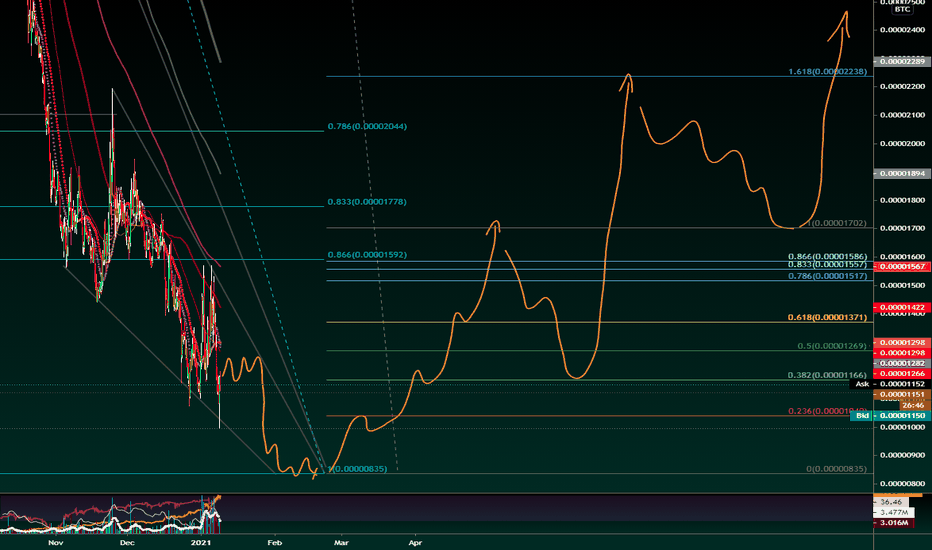Screen dimensions: 932x550
Task: Click the gray 0.00002289 price tag
Action: pos(902,61)
